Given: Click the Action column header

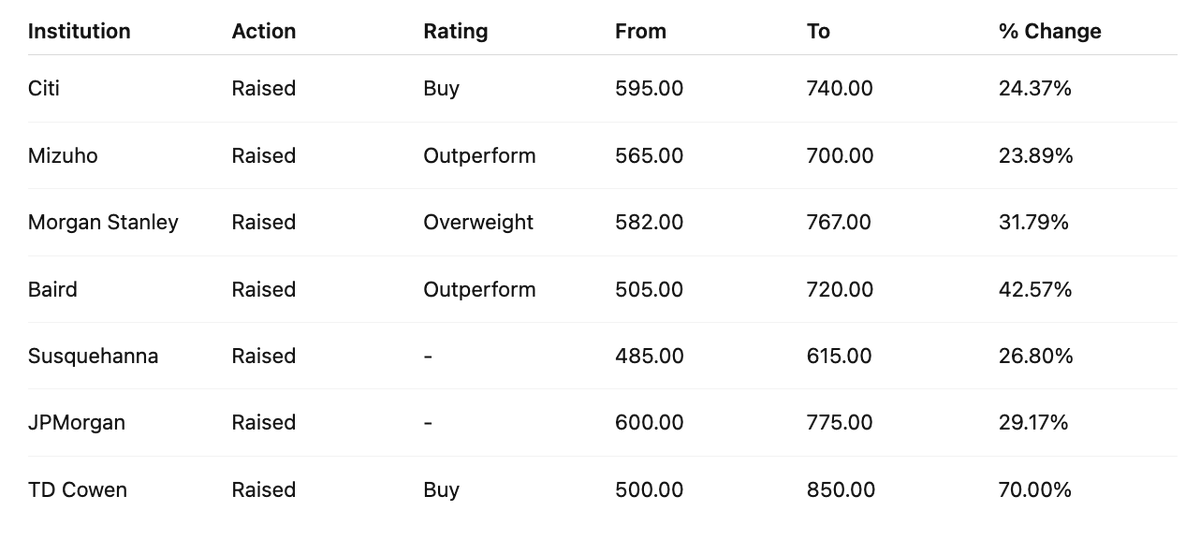Looking at the screenshot, I should [264, 31].
